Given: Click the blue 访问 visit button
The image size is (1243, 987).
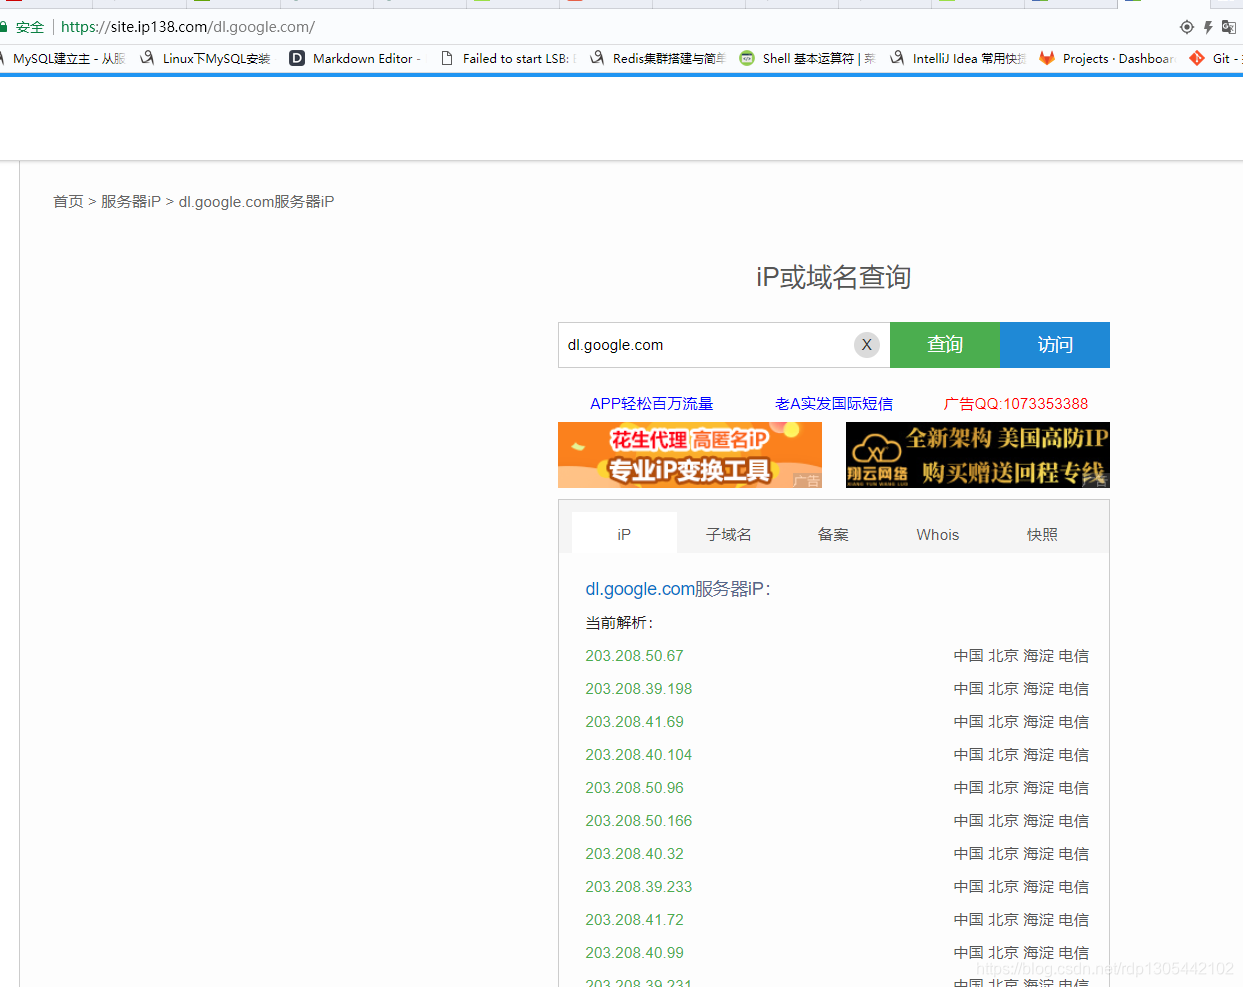Looking at the screenshot, I should click(1055, 345).
